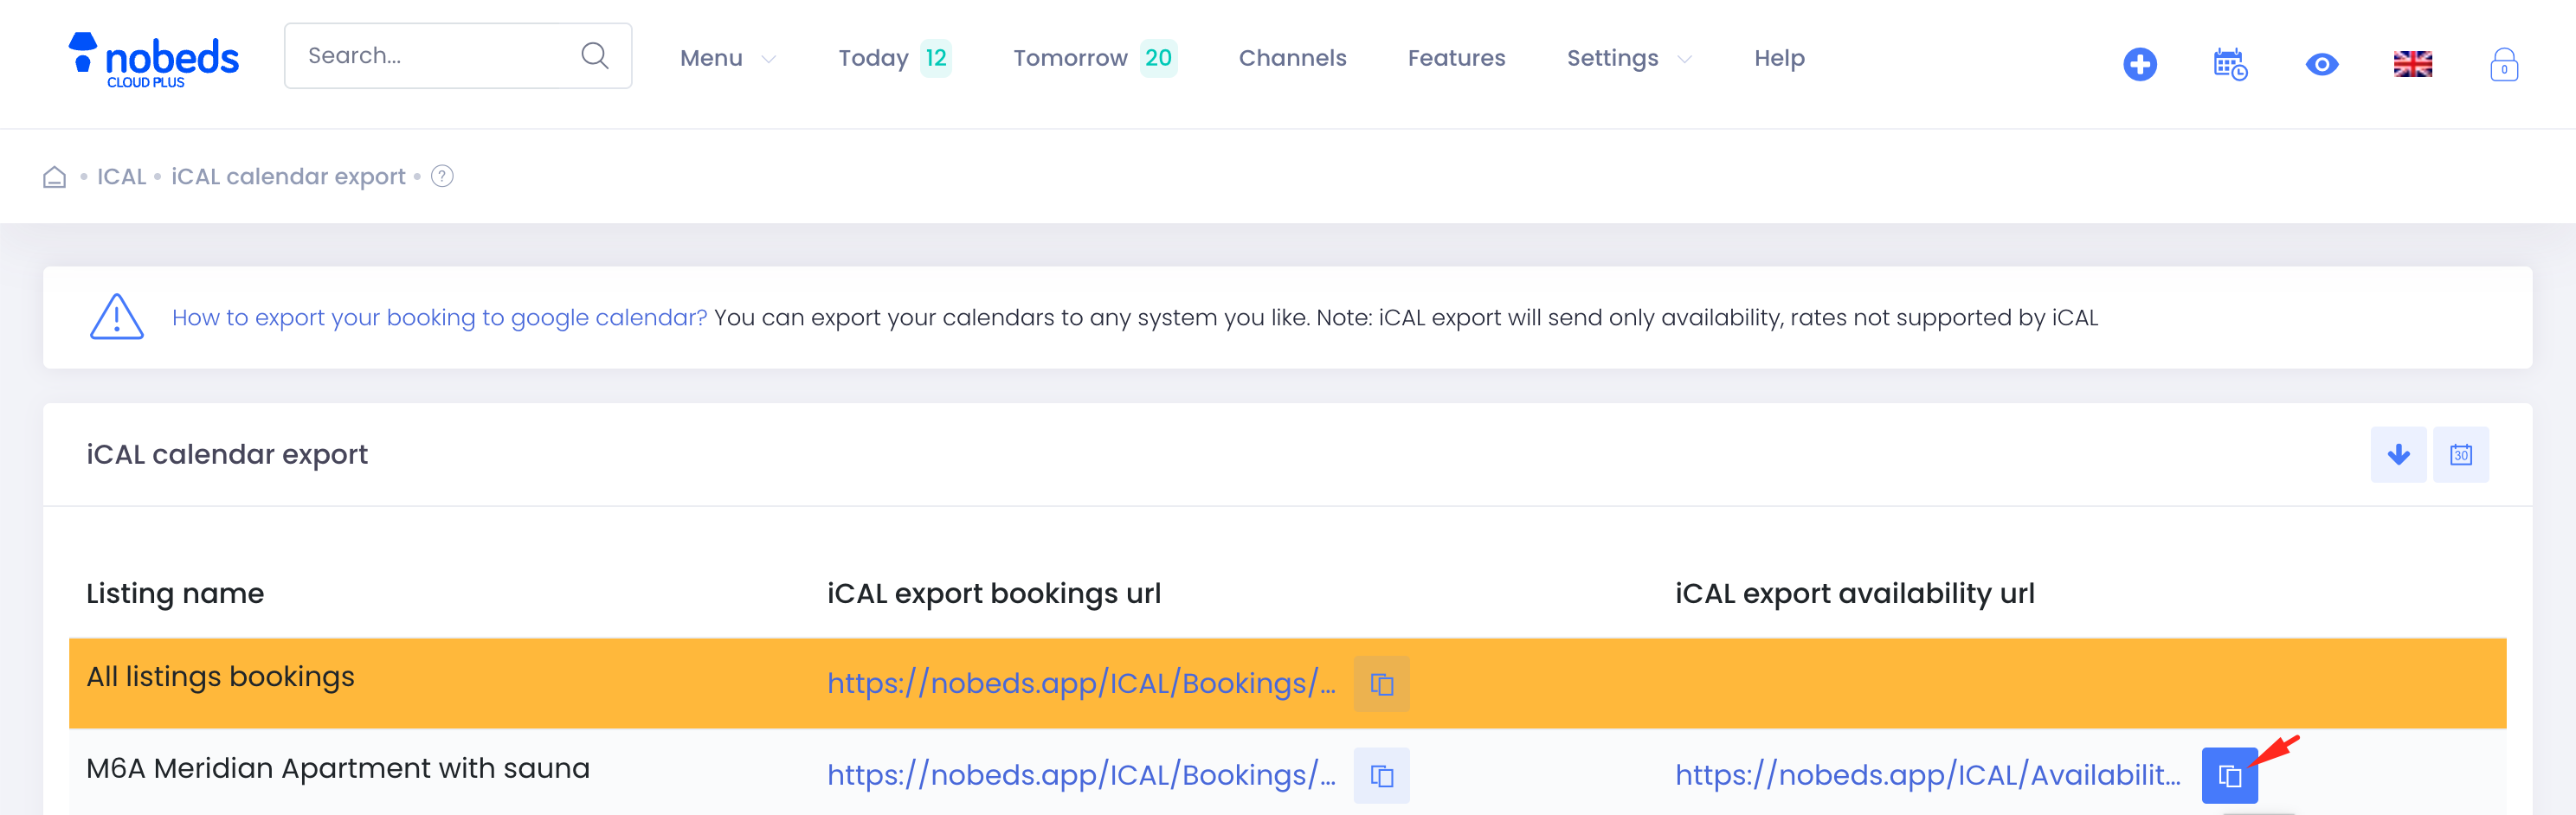
Task: Open the quick add plus icon
Action: tap(2140, 63)
